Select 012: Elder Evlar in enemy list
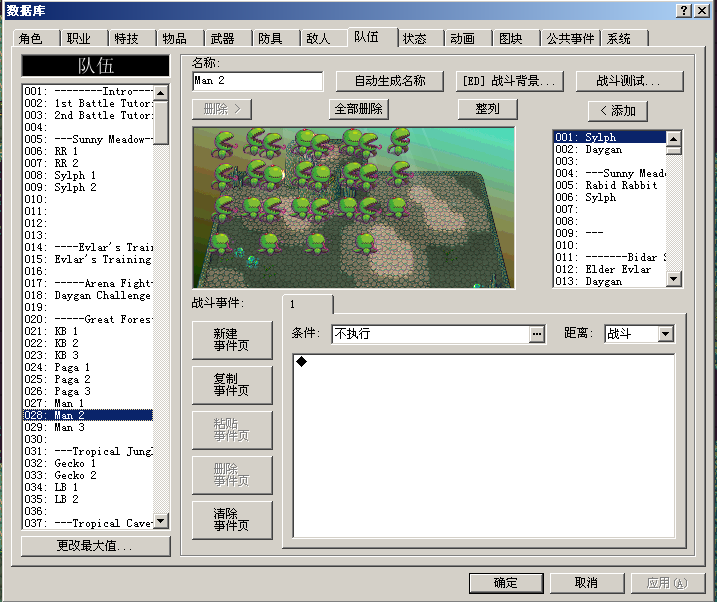The height and width of the screenshot is (602, 717). click(610, 269)
